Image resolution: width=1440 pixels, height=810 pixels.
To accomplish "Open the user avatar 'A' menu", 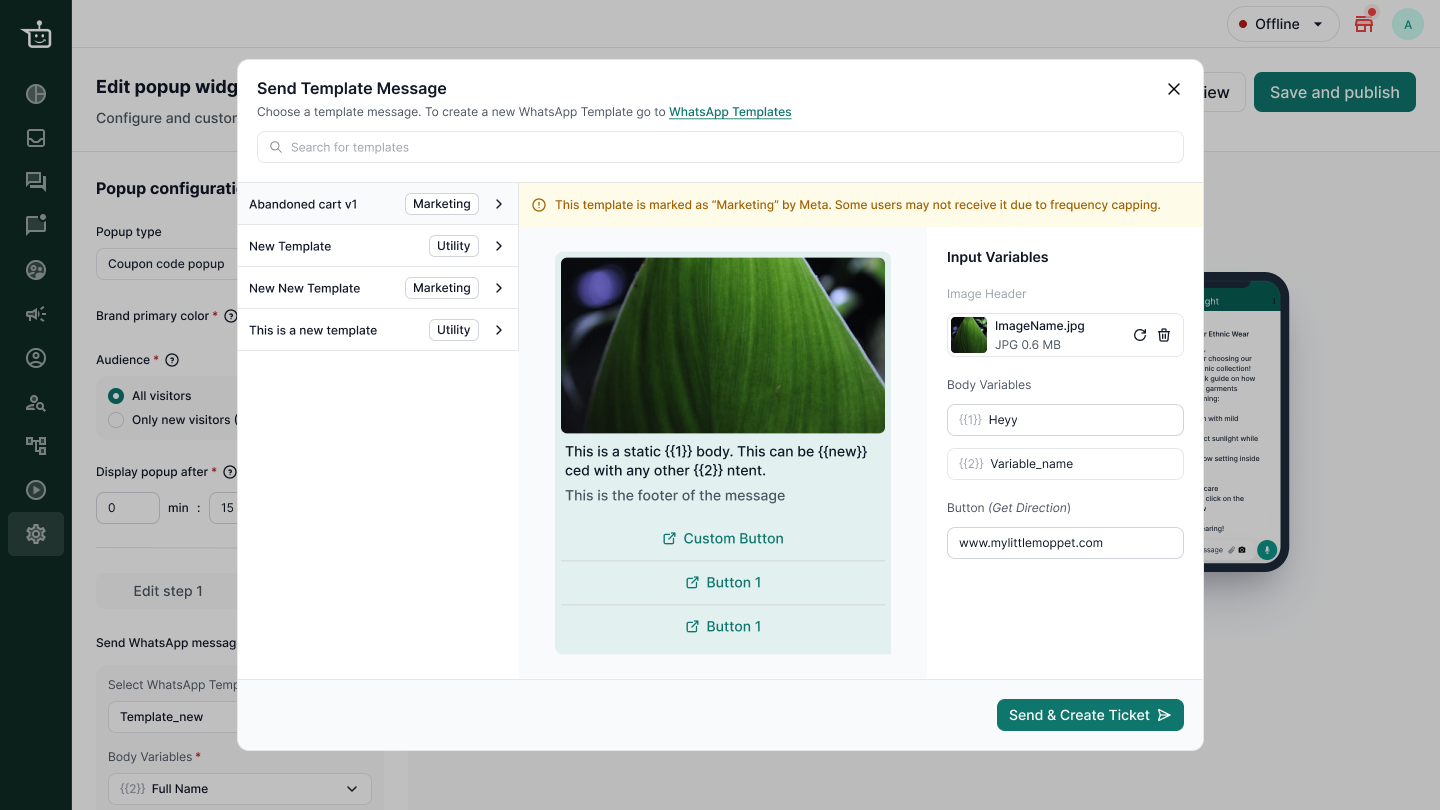I will [1408, 24].
